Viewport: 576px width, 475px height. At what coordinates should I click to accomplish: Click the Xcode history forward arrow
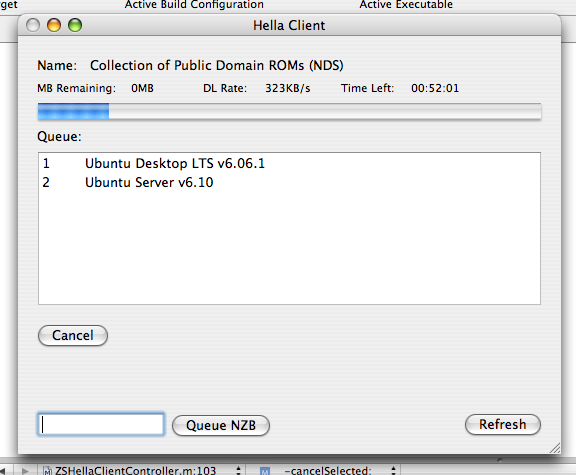pos(25,471)
